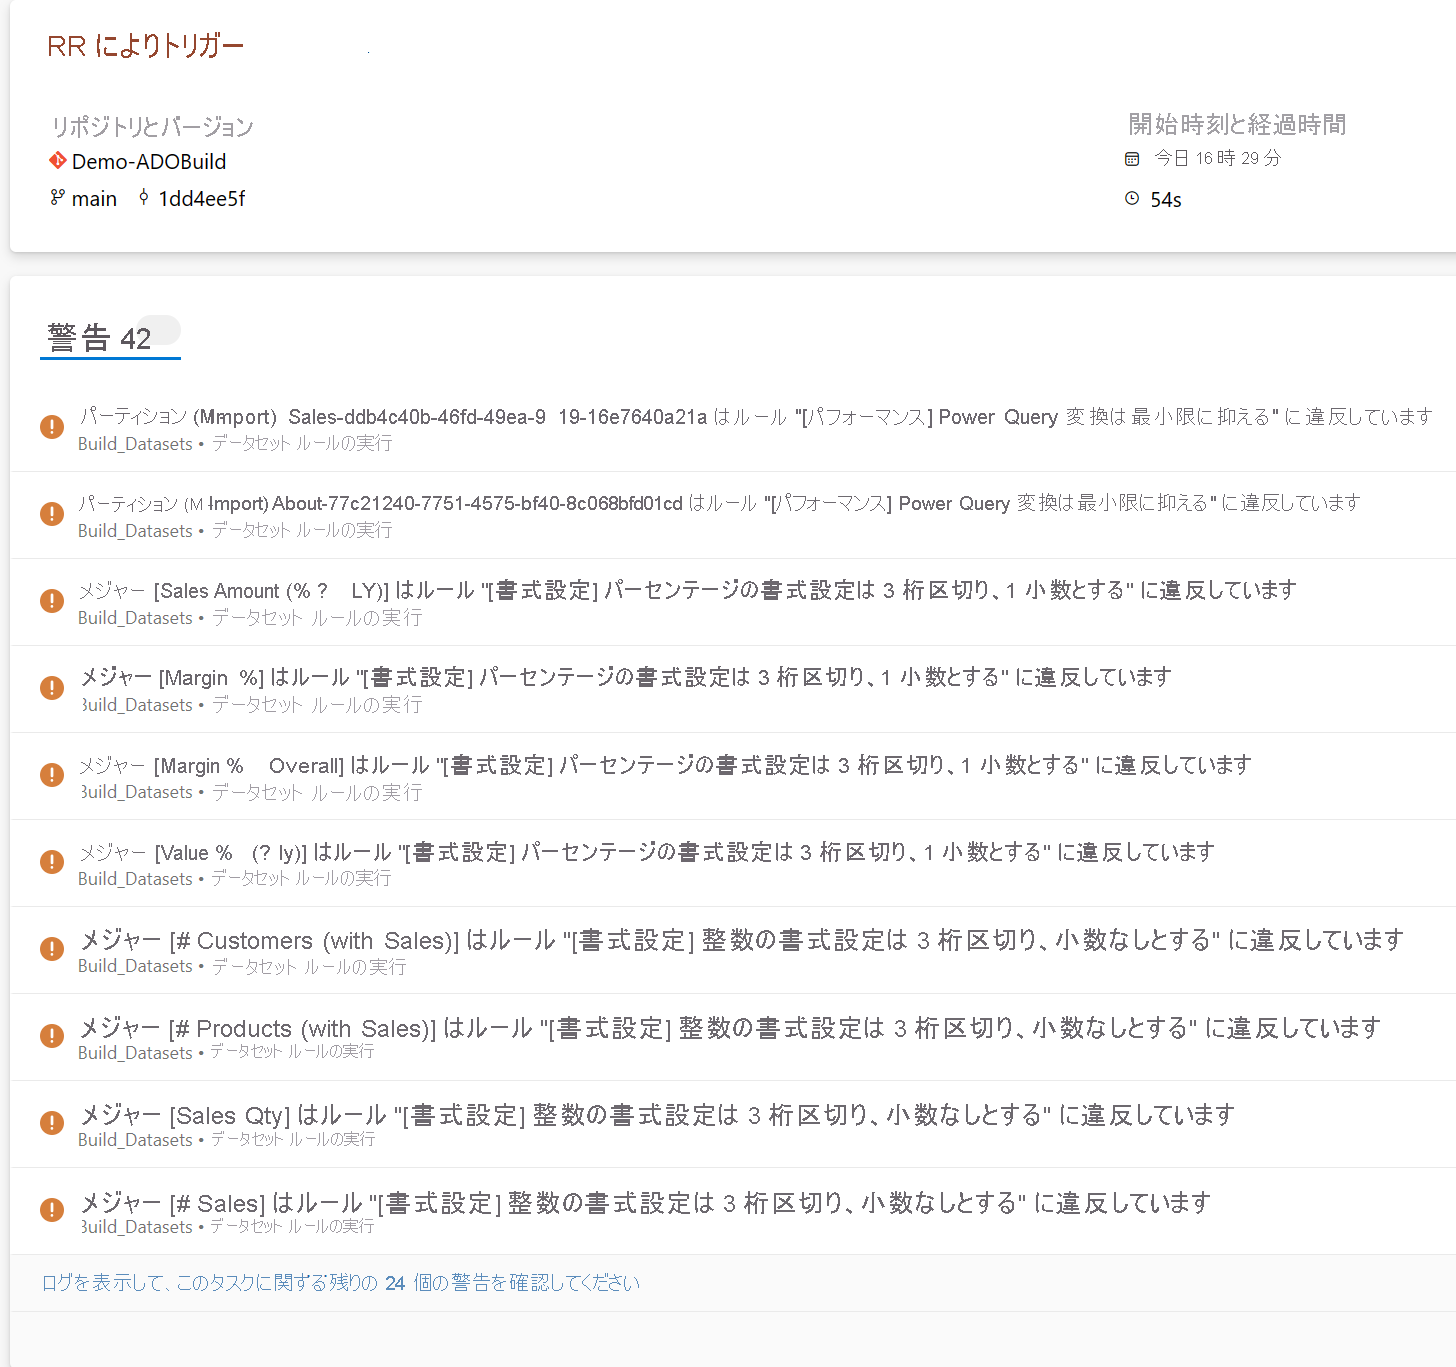This screenshot has width=1456, height=1367.
Task: Select the main branch label
Action: [95, 198]
